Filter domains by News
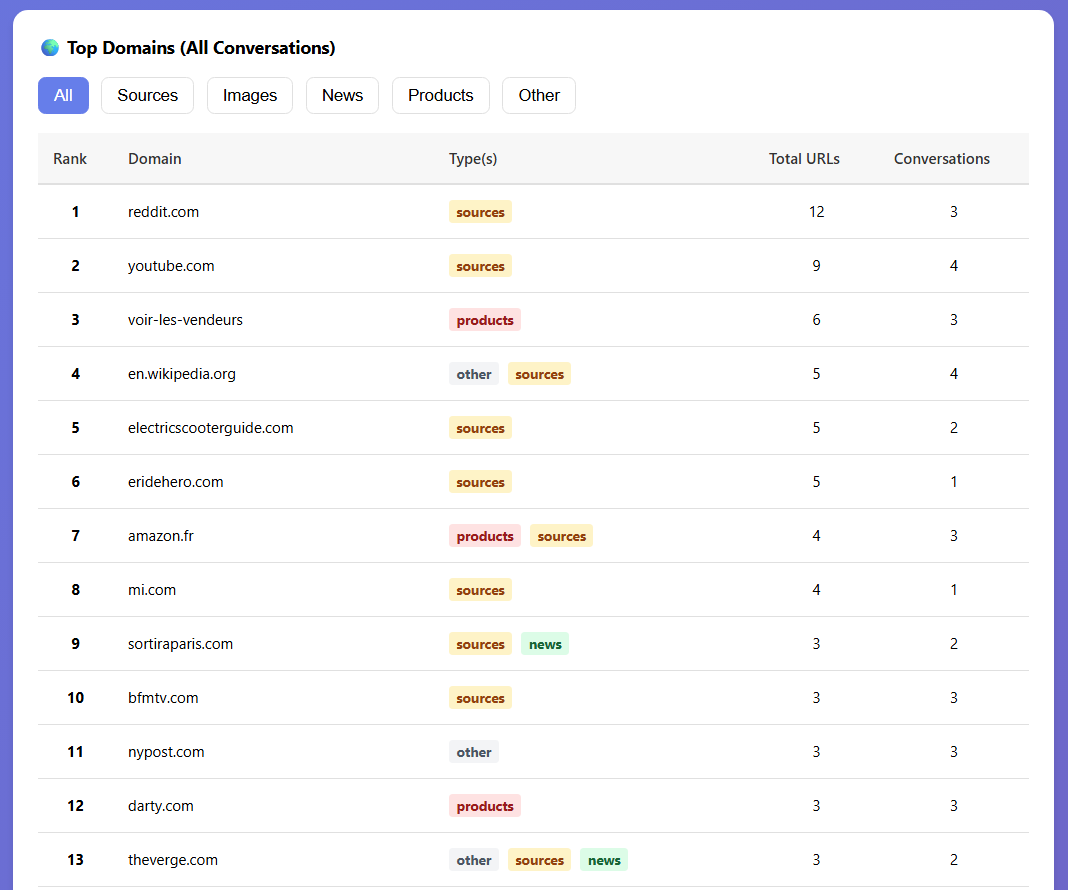The height and width of the screenshot is (890, 1068). tap(342, 96)
